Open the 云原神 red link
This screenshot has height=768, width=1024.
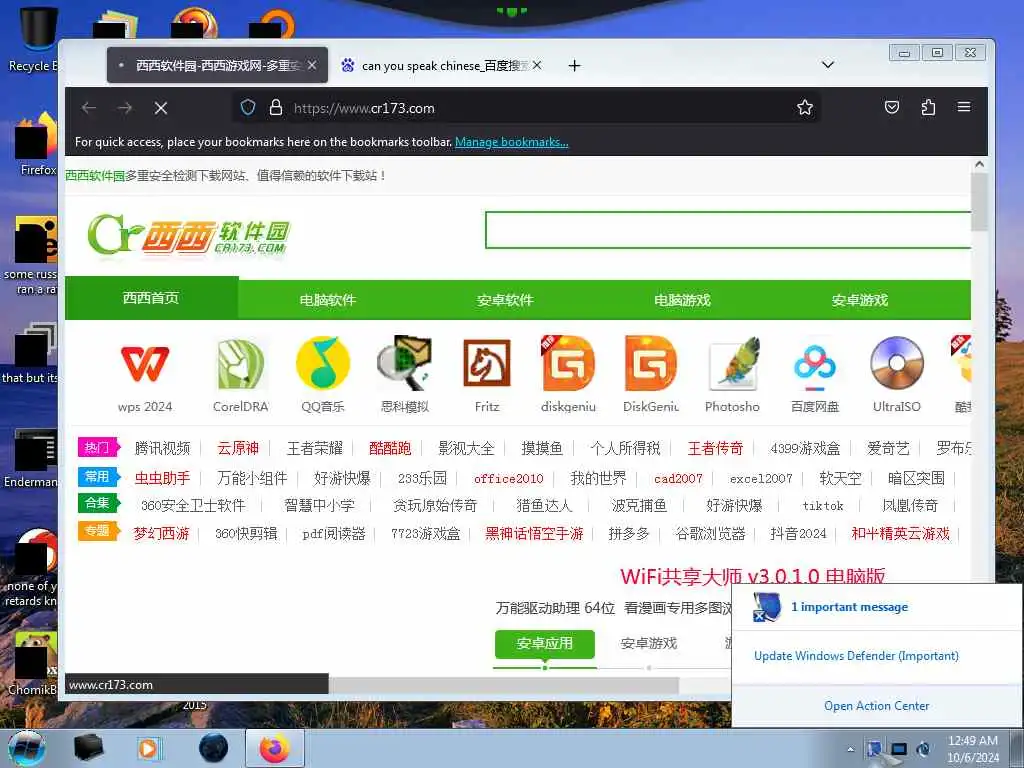[238, 448]
